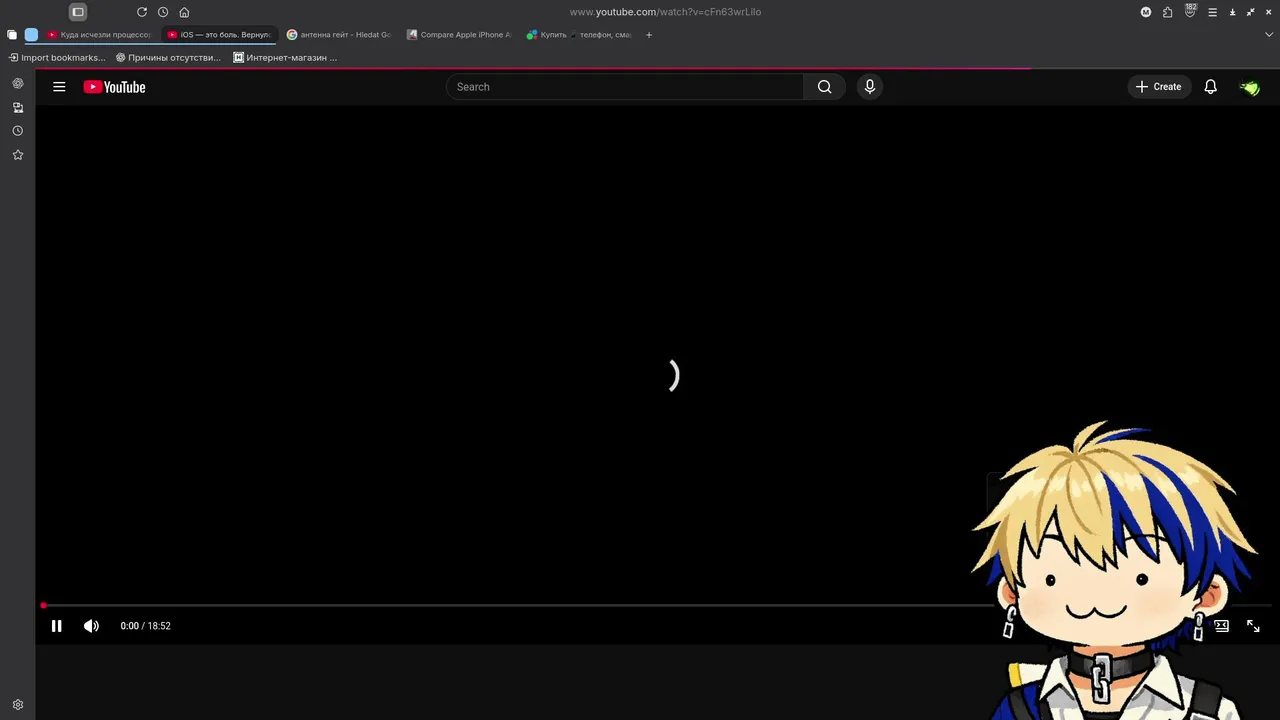
Task: Select the blue workspace square
Action: click(x=31, y=34)
